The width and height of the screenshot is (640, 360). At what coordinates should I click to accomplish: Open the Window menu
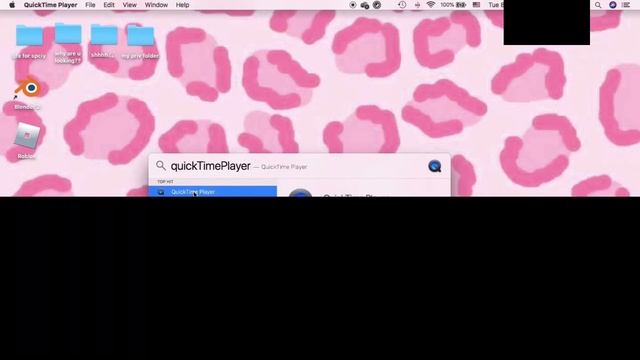(156, 5)
